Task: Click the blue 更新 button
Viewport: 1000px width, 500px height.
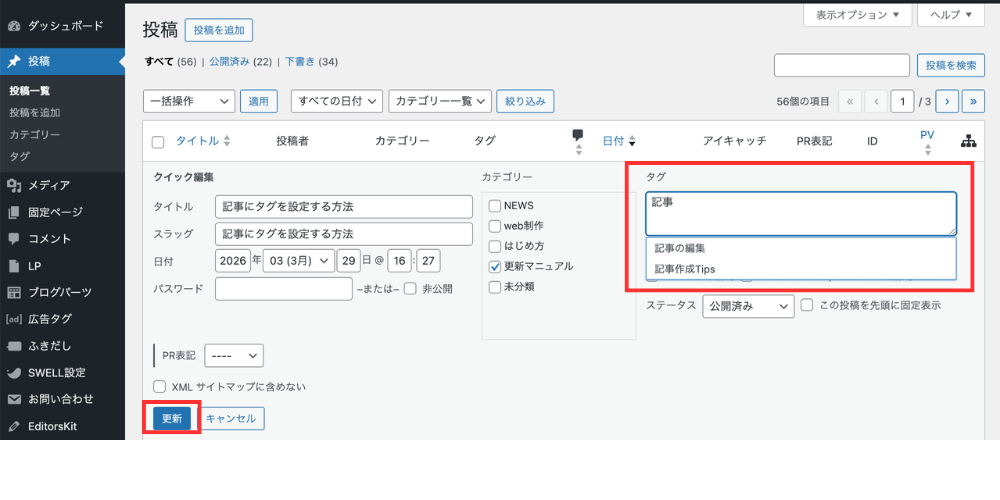Action: (x=171, y=418)
